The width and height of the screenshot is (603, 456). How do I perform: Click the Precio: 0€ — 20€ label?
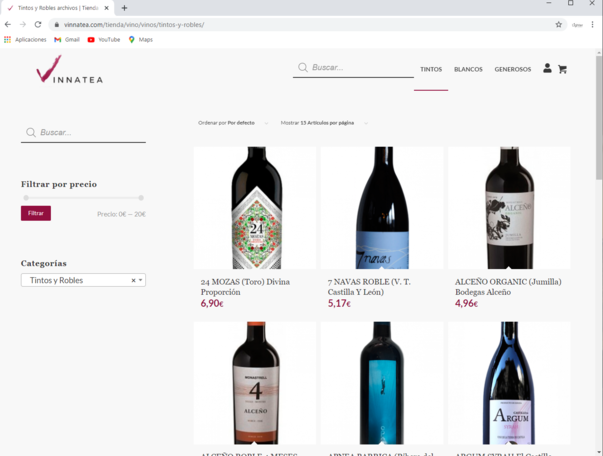point(122,214)
